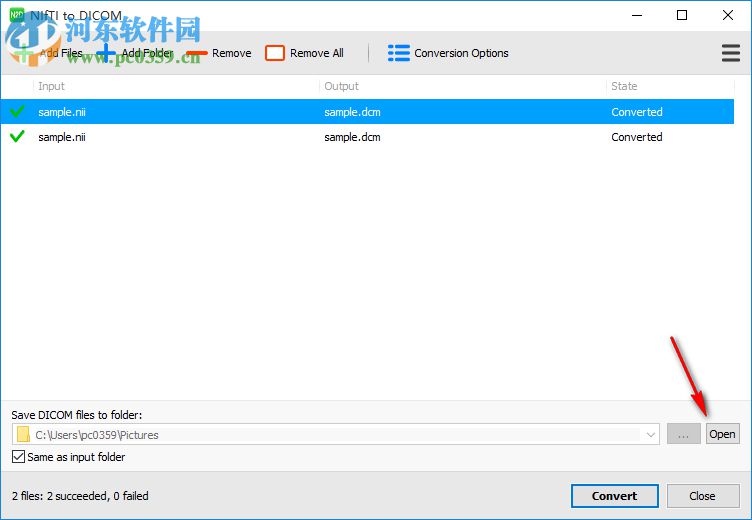Screen dimensions: 752x520
Task: Click the State column header
Action: pos(624,86)
